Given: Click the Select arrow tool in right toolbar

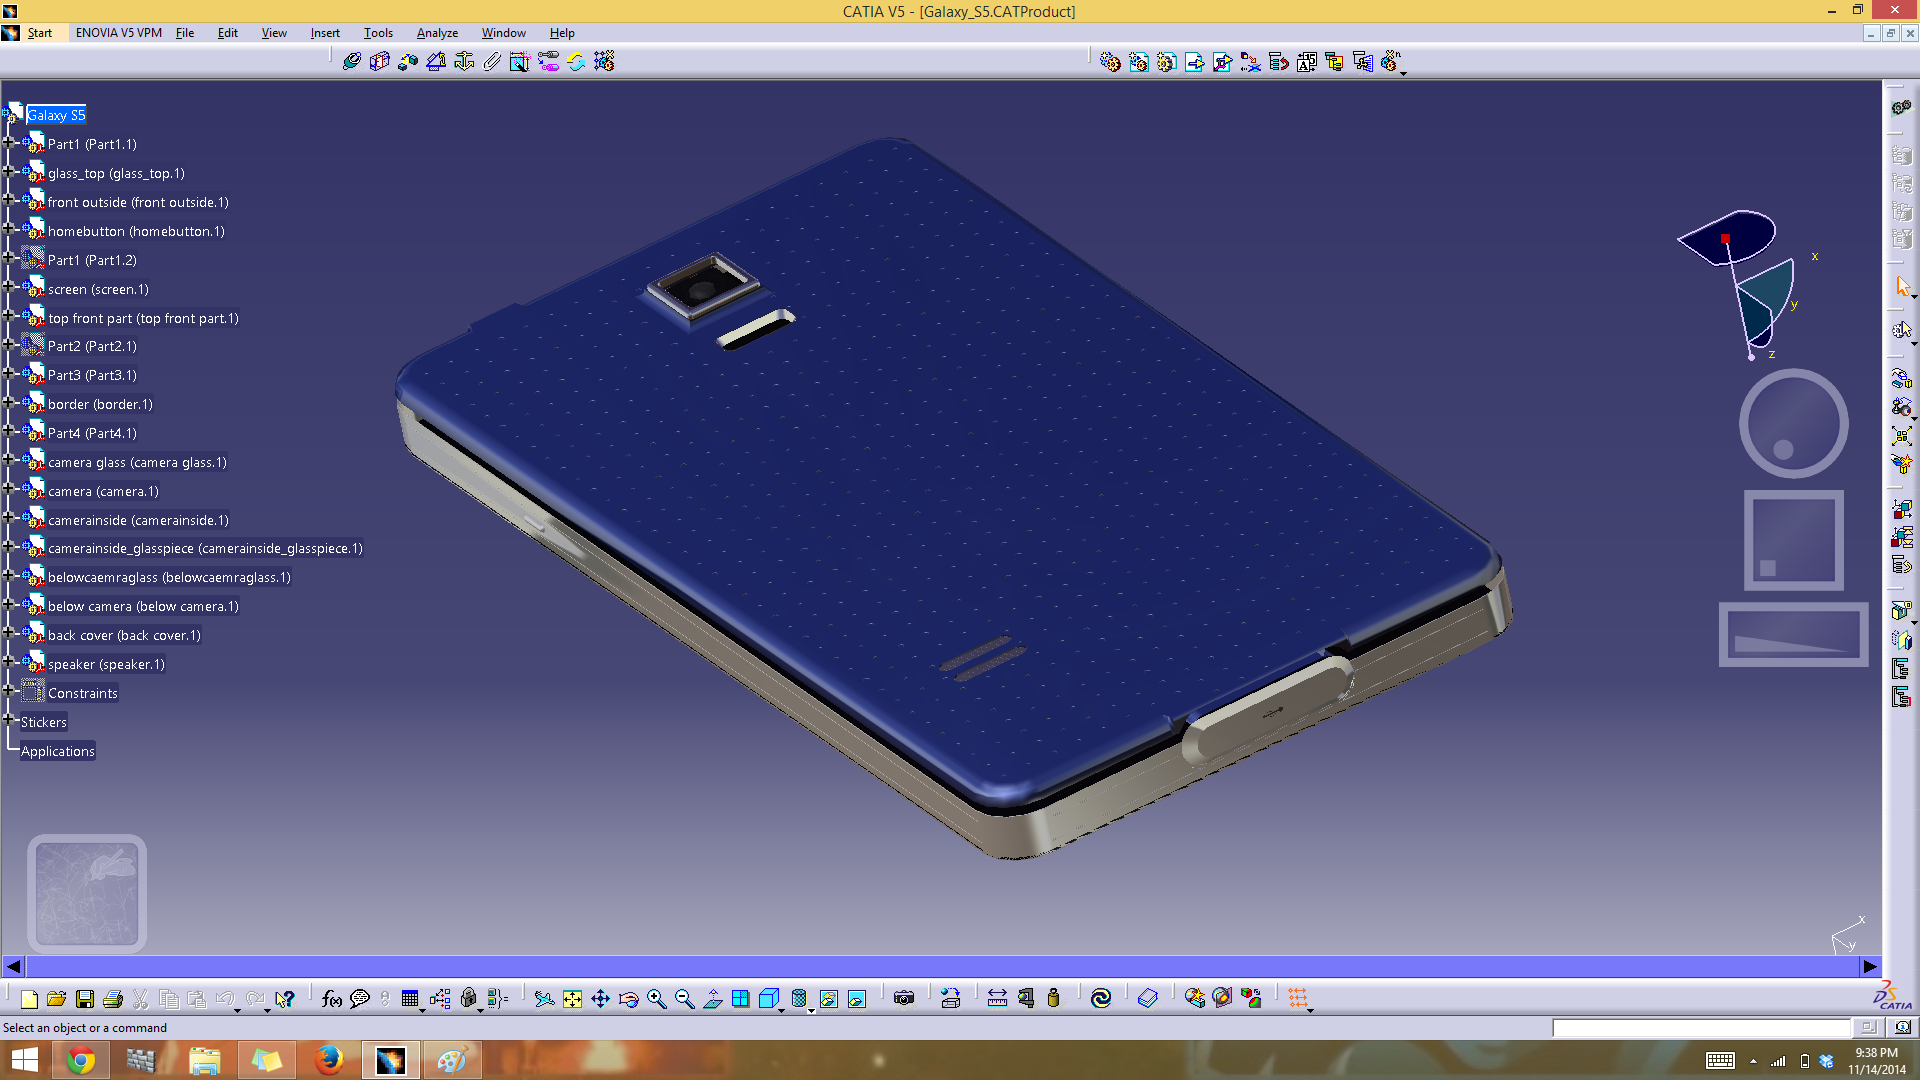Looking at the screenshot, I should point(1902,287).
